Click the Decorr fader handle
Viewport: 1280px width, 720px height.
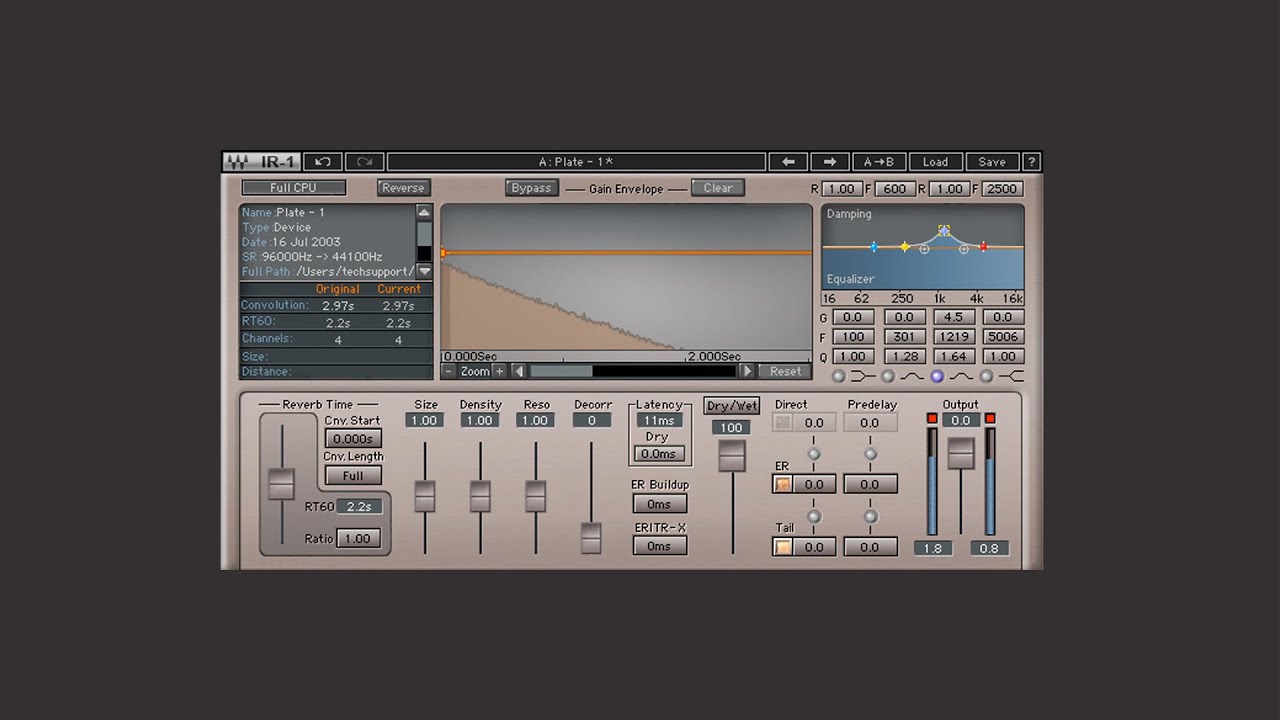pyautogui.click(x=591, y=538)
